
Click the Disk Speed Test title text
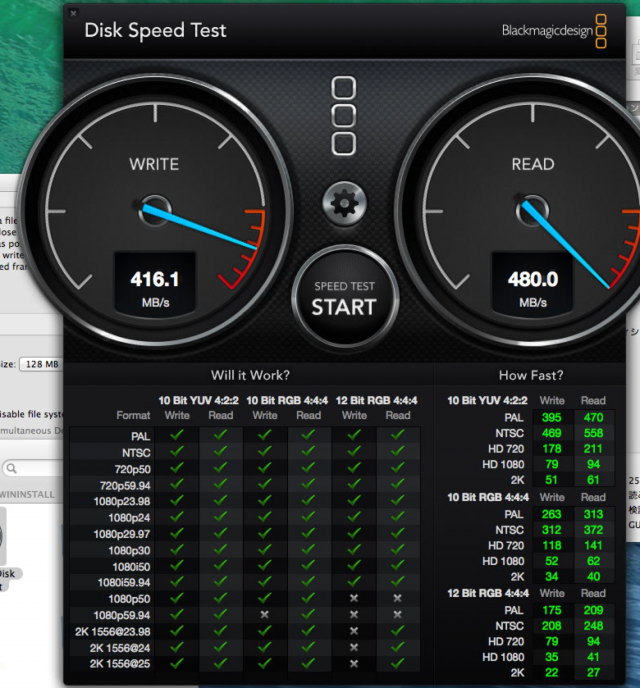155,30
